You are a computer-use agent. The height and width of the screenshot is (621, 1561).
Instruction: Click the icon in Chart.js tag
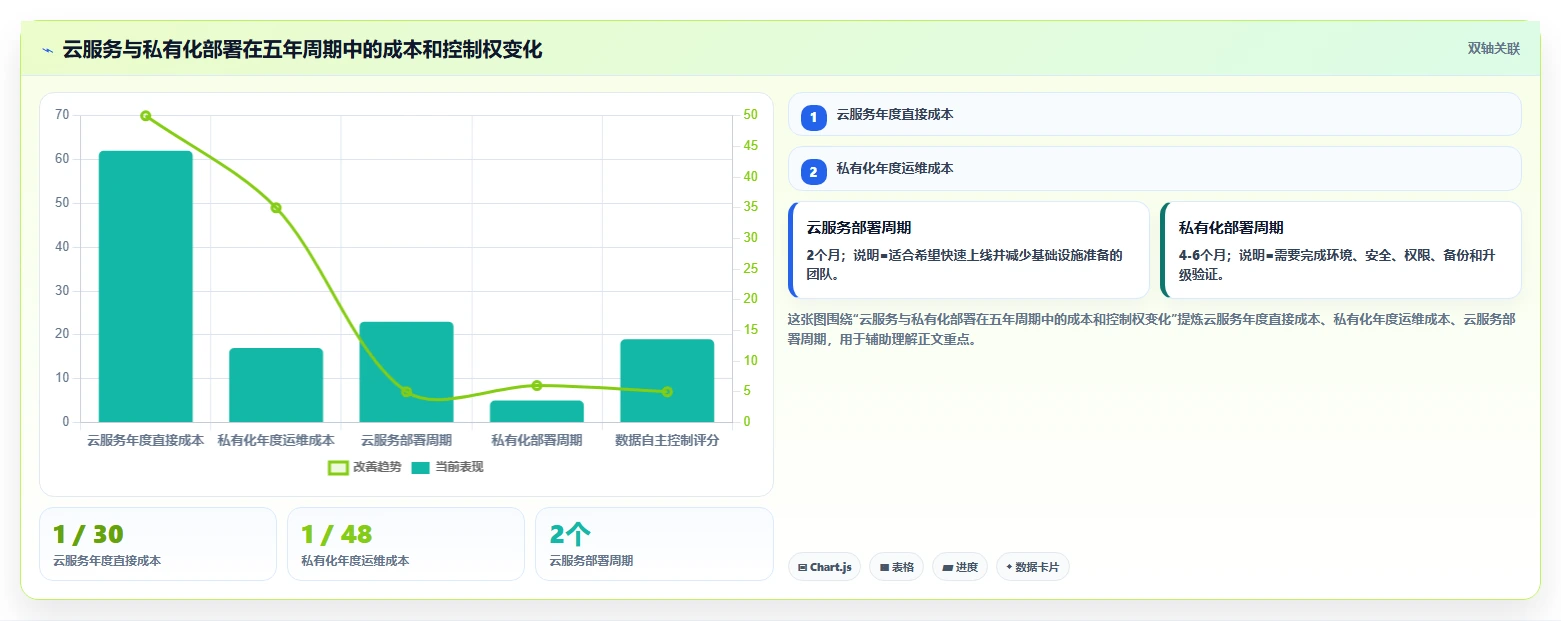(x=802, y=568)
